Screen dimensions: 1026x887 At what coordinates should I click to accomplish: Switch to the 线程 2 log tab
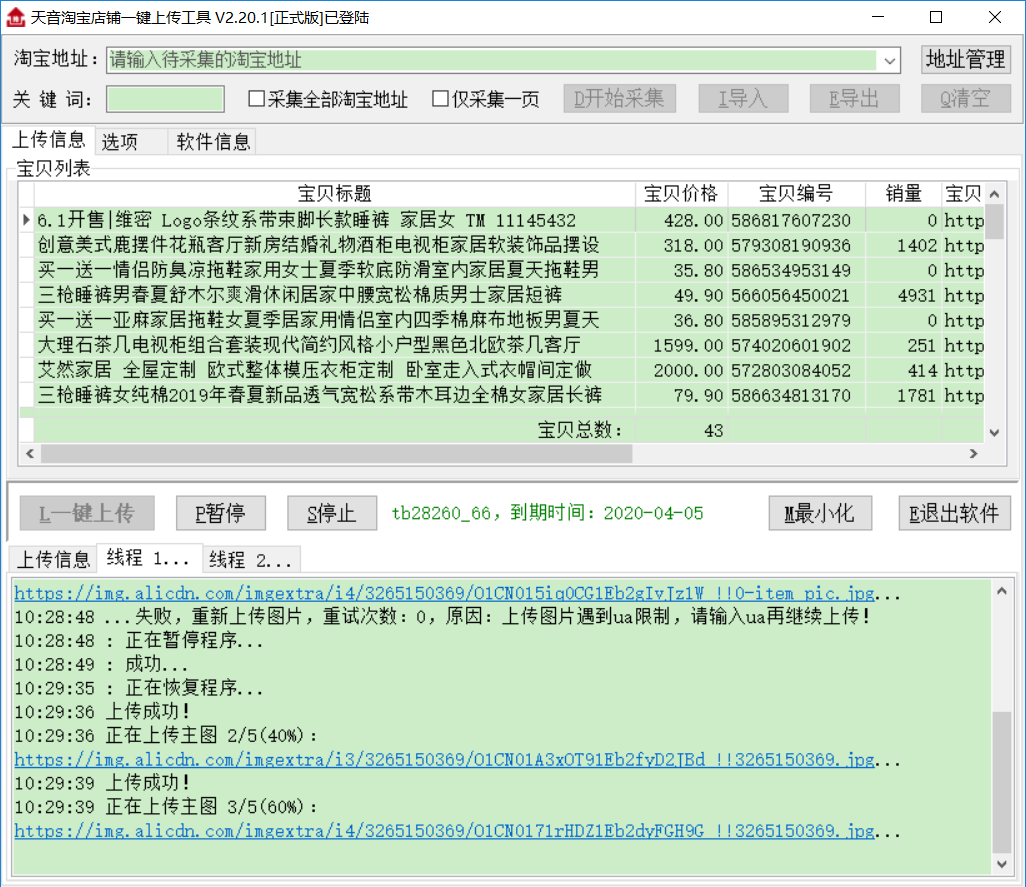(251, 559)
